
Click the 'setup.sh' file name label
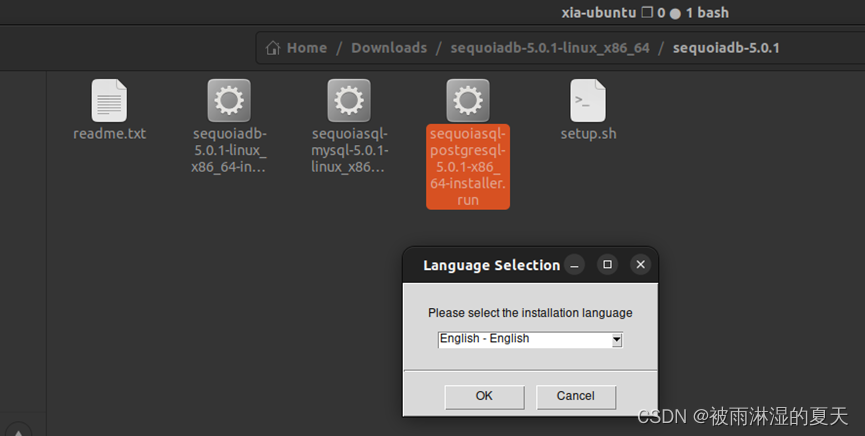tap(588, 134)
